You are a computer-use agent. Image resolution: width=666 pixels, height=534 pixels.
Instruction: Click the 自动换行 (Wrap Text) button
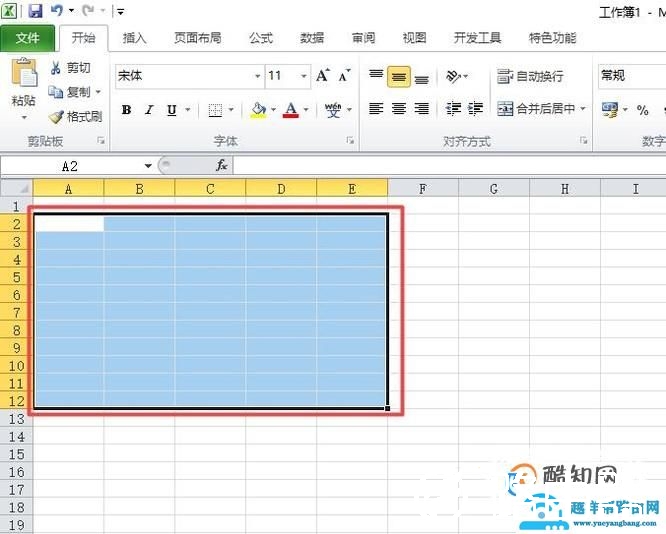tap(531, 76)
